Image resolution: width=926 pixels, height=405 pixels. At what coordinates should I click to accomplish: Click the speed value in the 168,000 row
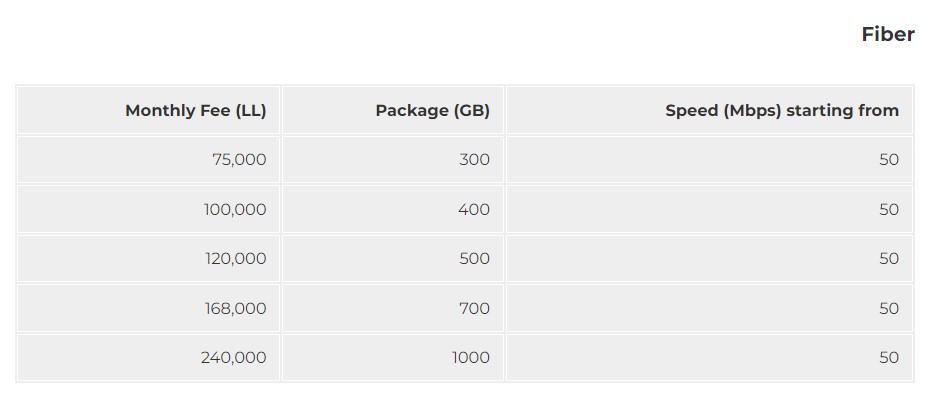(x=889, y=309)
